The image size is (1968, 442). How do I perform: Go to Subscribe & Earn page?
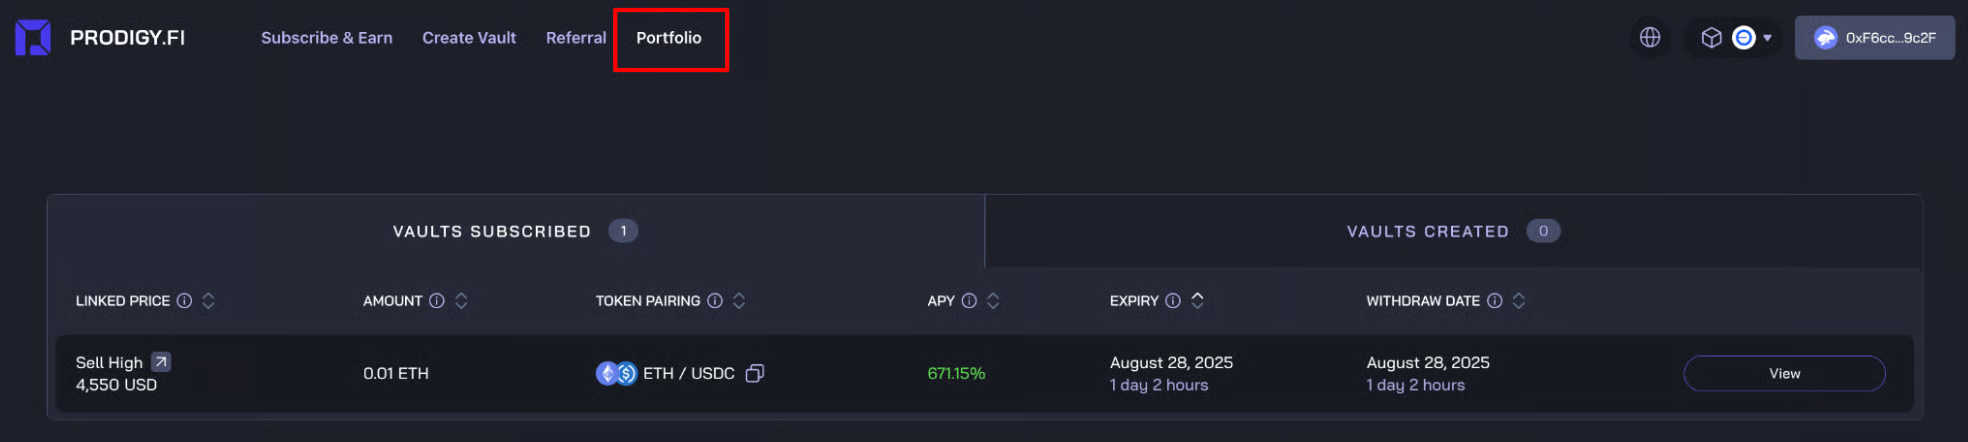pos(327,38)
